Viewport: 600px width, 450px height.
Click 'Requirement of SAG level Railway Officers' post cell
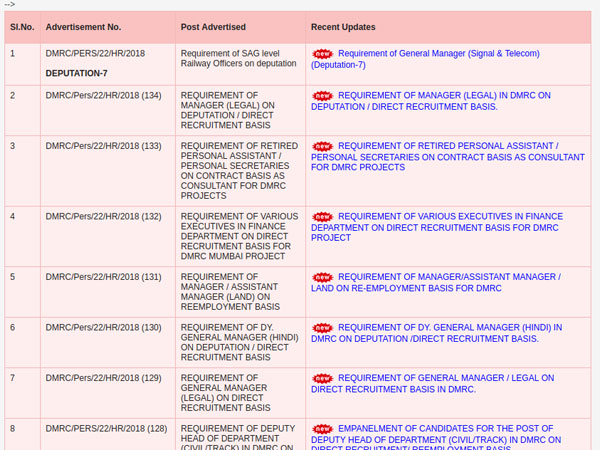[x=240, y=64]
